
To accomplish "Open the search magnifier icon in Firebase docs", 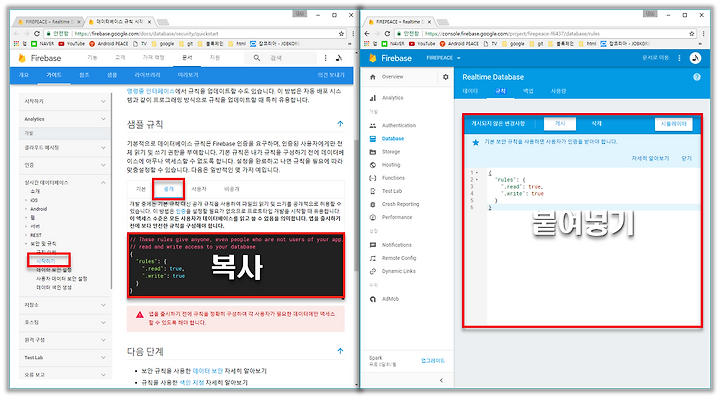I will (257, 58).
